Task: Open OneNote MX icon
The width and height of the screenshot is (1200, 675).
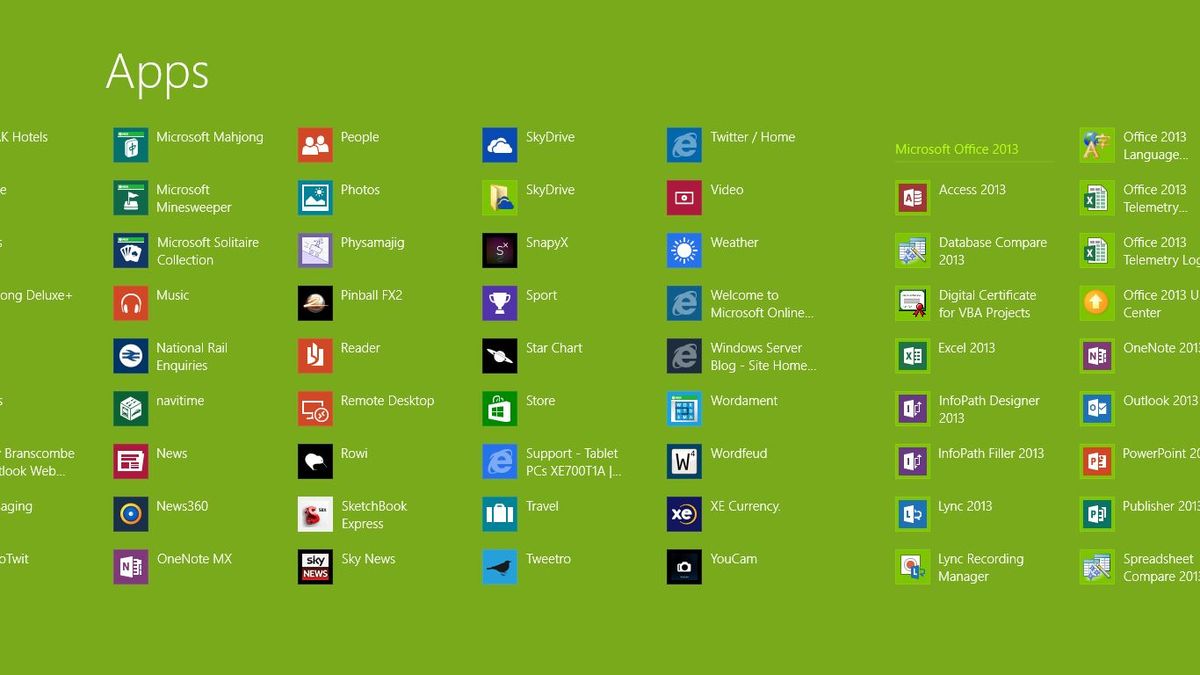Action: point(131,567)
